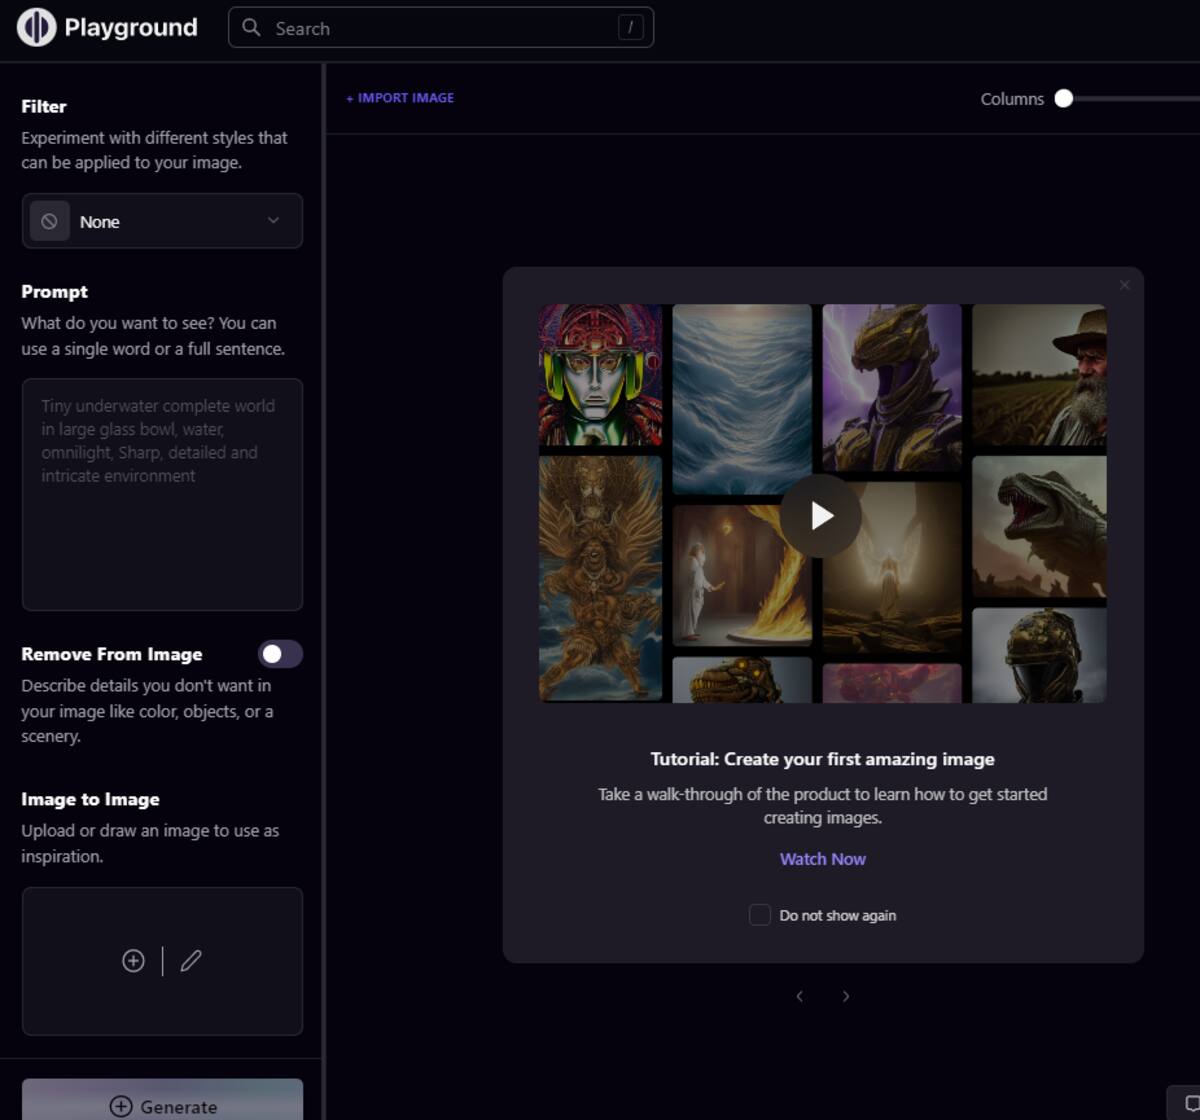The image size is (1200, 1120).
Task: Close the tutorial popup
Action: 1125,285
